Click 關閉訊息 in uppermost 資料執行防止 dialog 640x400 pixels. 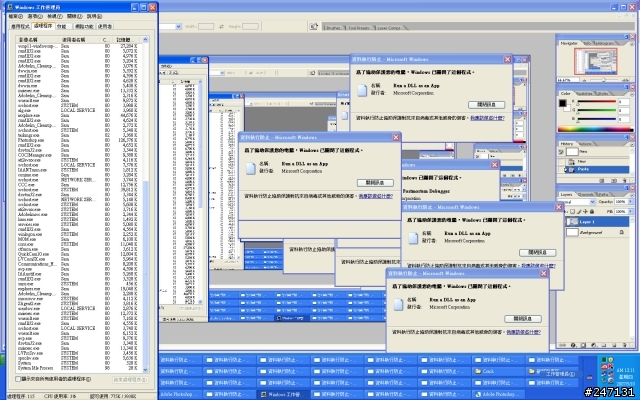pyautogui.click(x=486, y=104)
